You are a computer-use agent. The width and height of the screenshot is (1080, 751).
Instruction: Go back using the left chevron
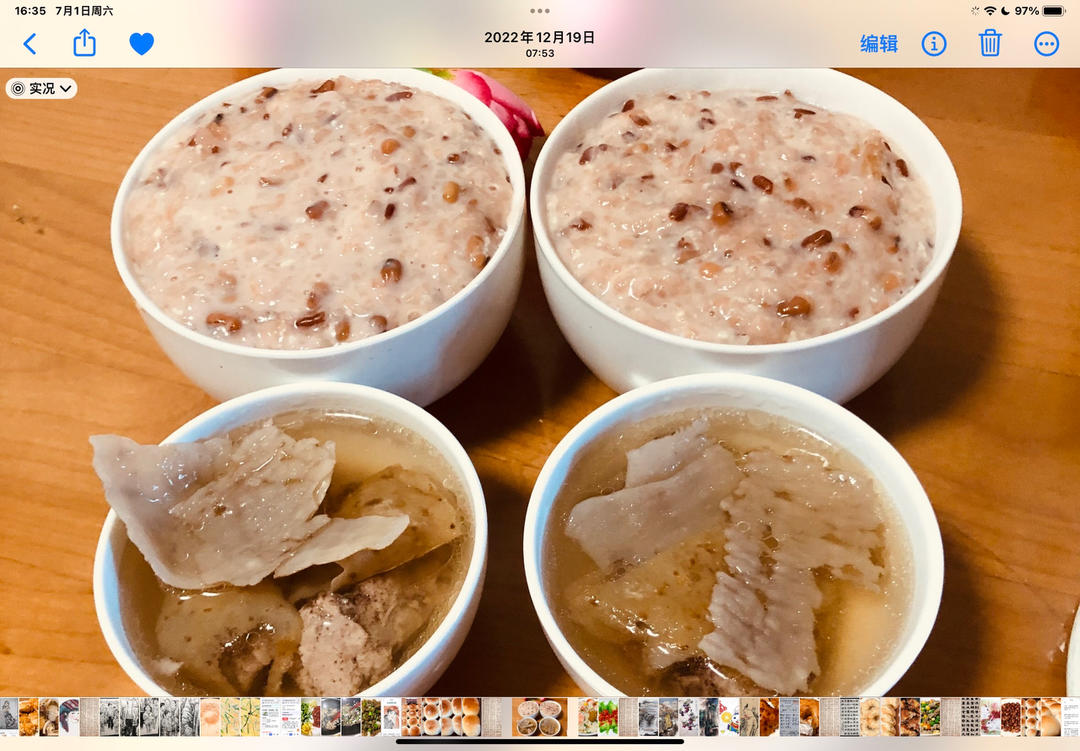click(x=30, y=44)
